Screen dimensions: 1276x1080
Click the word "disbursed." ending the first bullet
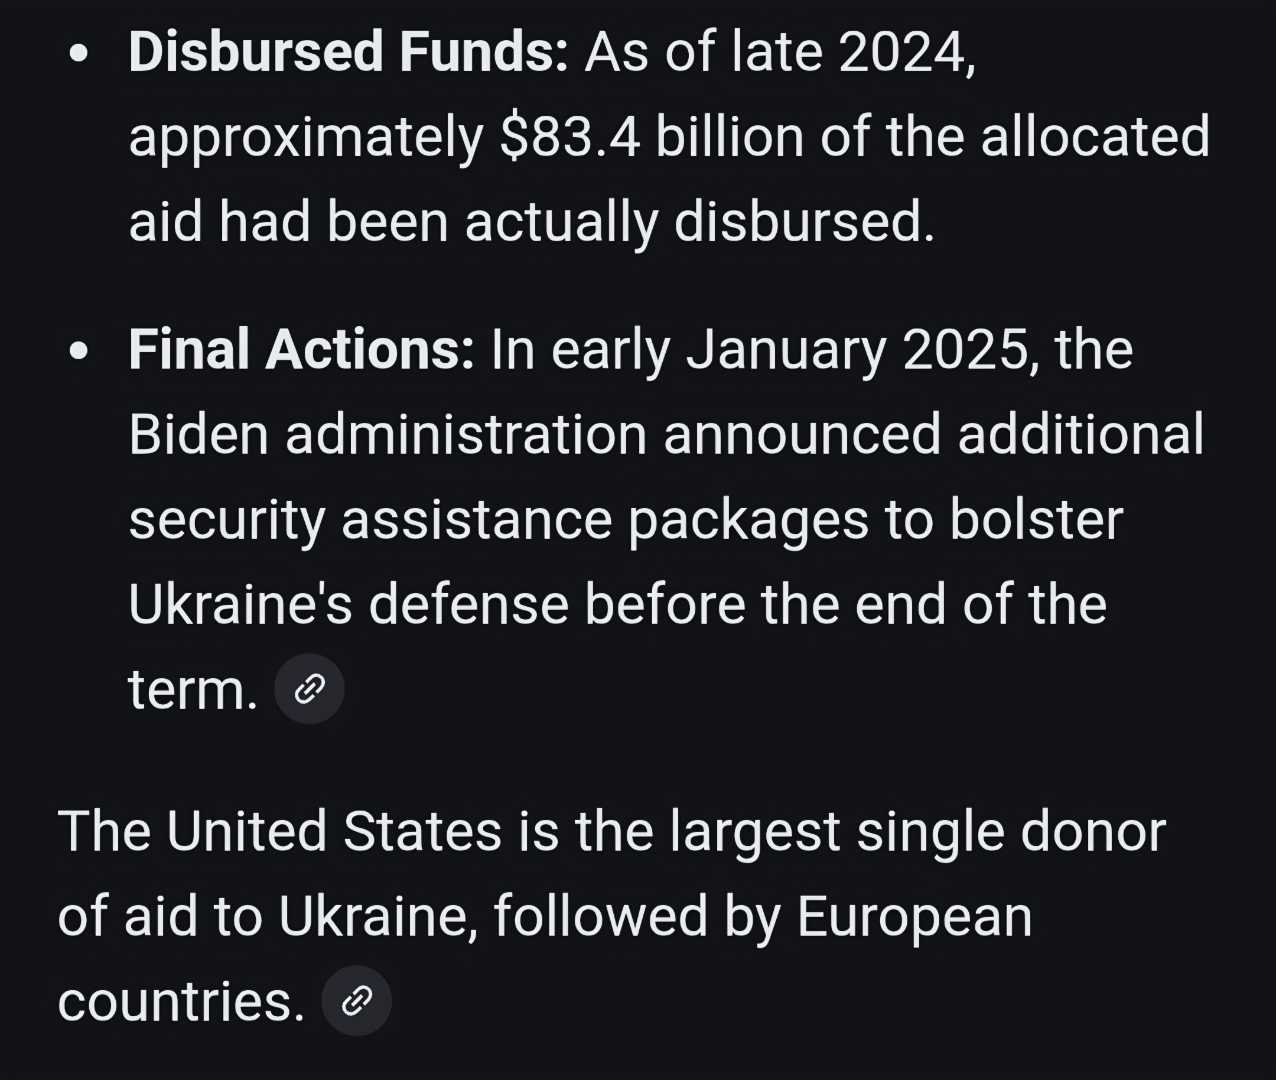(804, 222)
